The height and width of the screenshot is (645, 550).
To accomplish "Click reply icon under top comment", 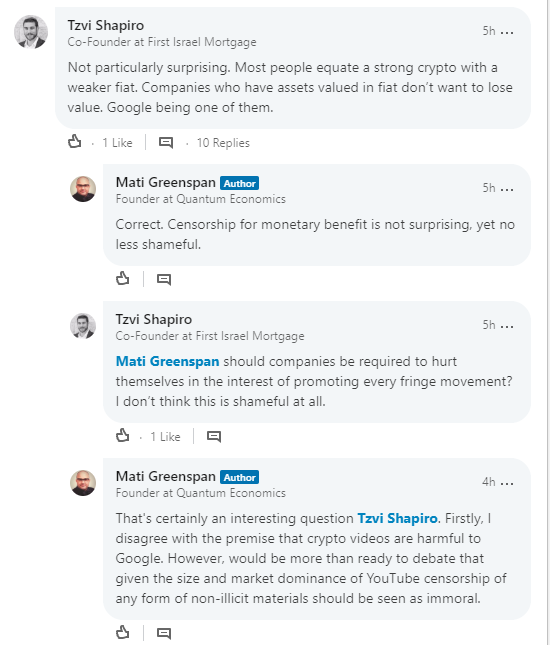I will point(166,142).
